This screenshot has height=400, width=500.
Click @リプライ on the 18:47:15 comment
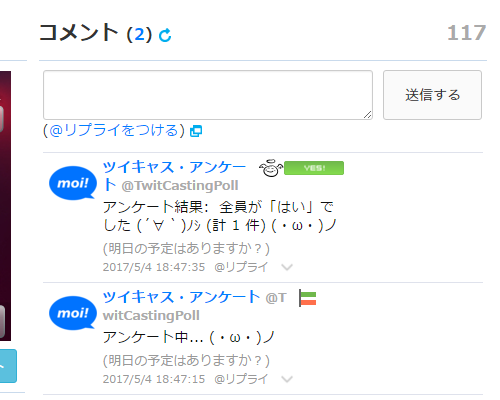pyautogui.click(x=241, y=379)
